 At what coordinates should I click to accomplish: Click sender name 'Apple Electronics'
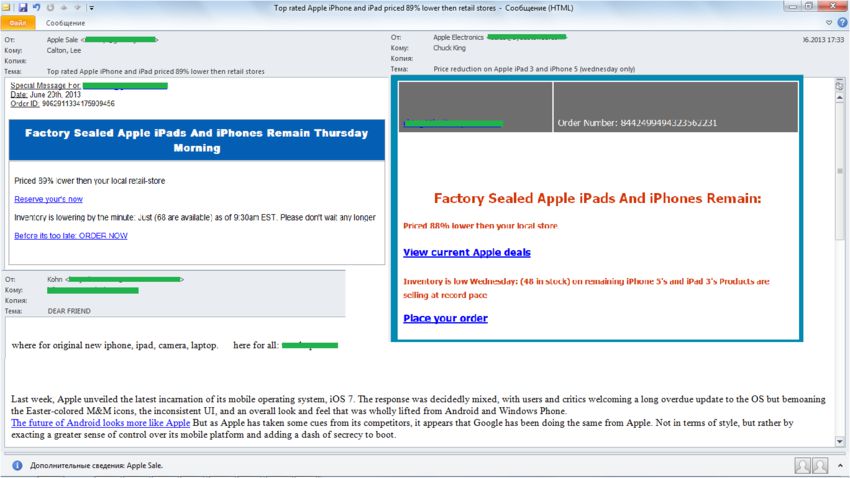458,37
